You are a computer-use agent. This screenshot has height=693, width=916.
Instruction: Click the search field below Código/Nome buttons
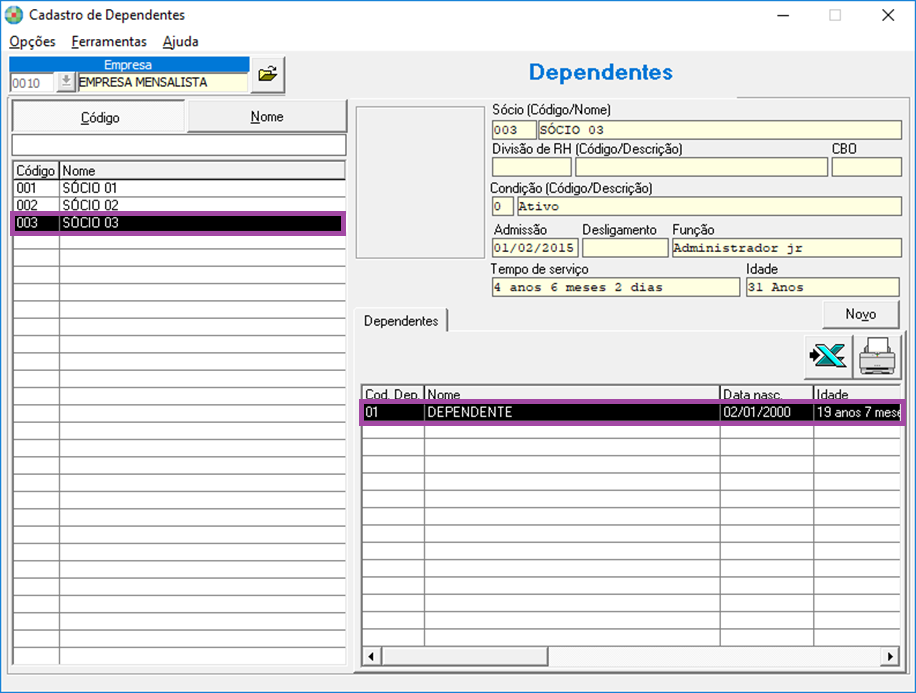(x=179, y=145)
